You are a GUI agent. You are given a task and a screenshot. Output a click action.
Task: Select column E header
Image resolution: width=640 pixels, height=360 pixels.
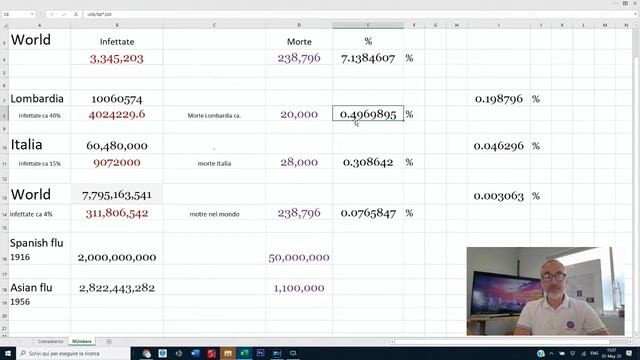tap(368, 25)
